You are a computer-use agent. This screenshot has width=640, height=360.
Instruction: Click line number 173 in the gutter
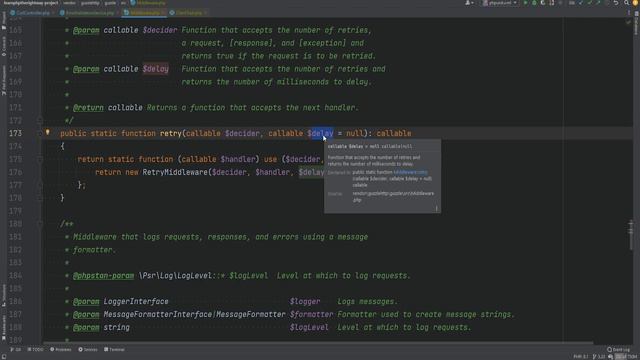[x=16, y=133]
